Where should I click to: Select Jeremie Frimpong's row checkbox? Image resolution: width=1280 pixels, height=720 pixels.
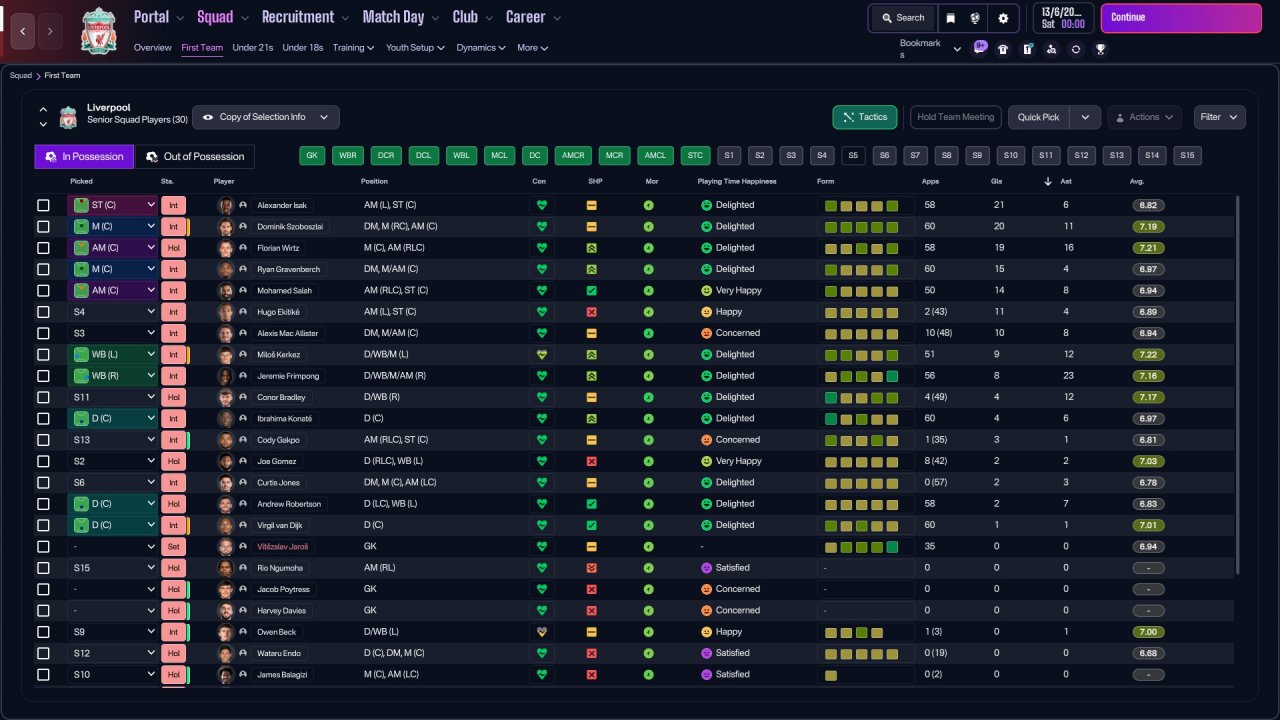(43, 376)
